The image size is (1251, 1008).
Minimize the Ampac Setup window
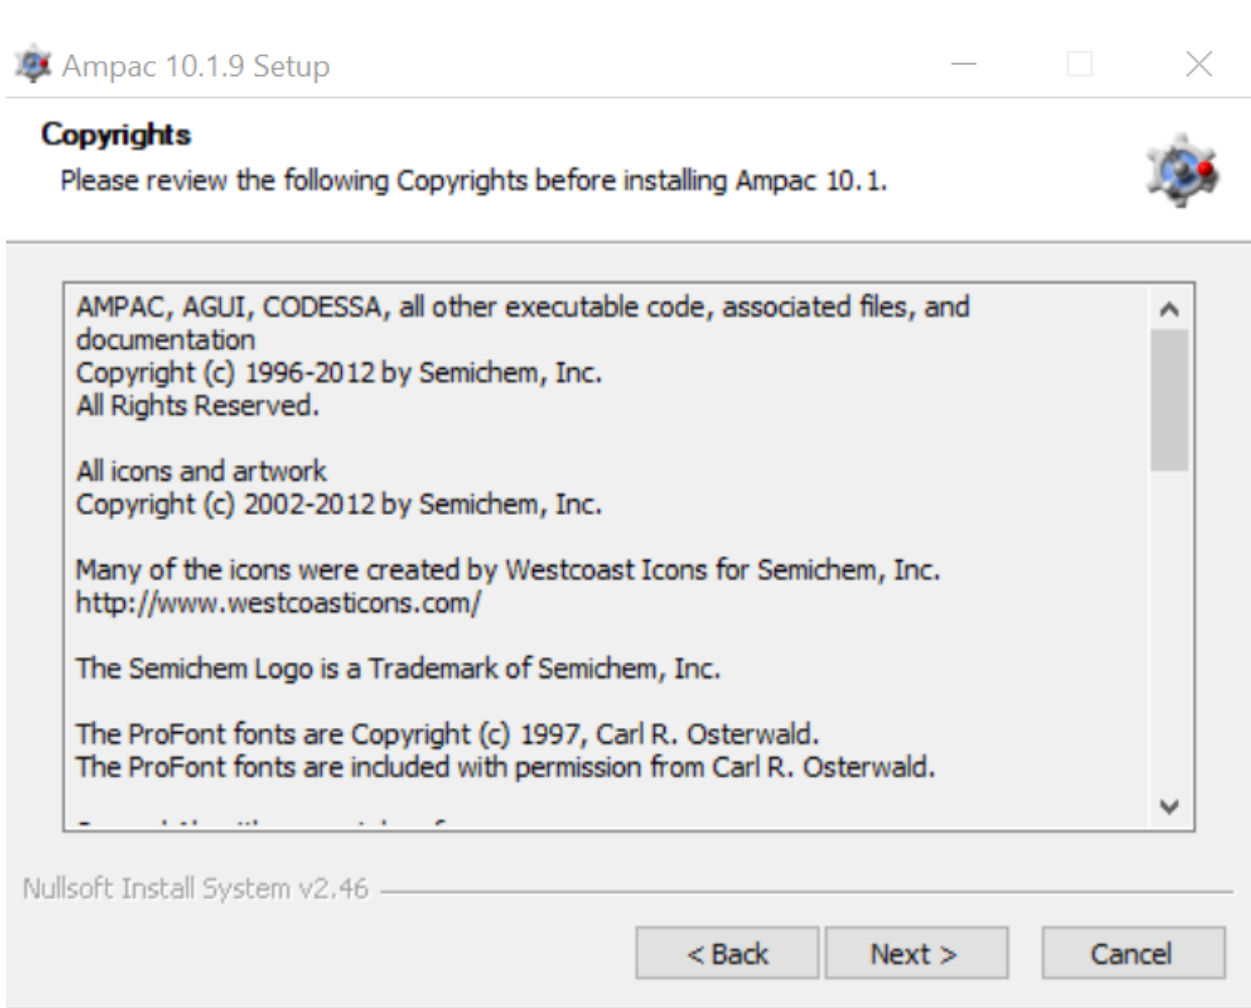(x=963, y=65)
